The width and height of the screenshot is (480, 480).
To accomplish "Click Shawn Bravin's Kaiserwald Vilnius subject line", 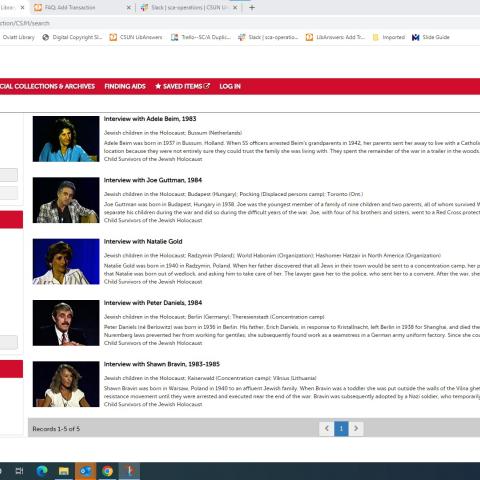I will point(210,378).
